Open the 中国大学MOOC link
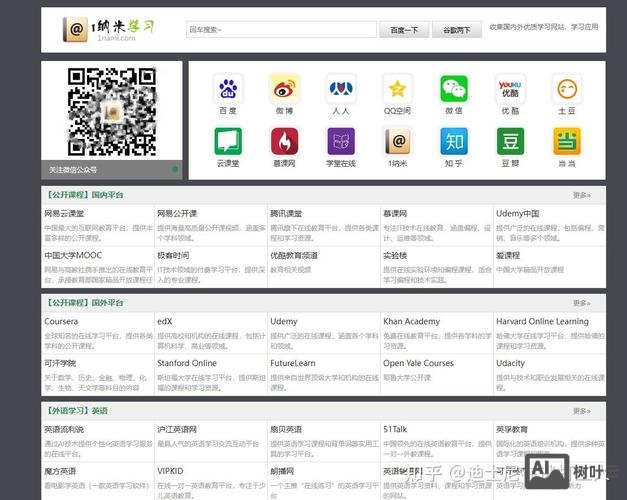Image resolution: width=627 pixels, height=500 pixels. tap(73, 255)
